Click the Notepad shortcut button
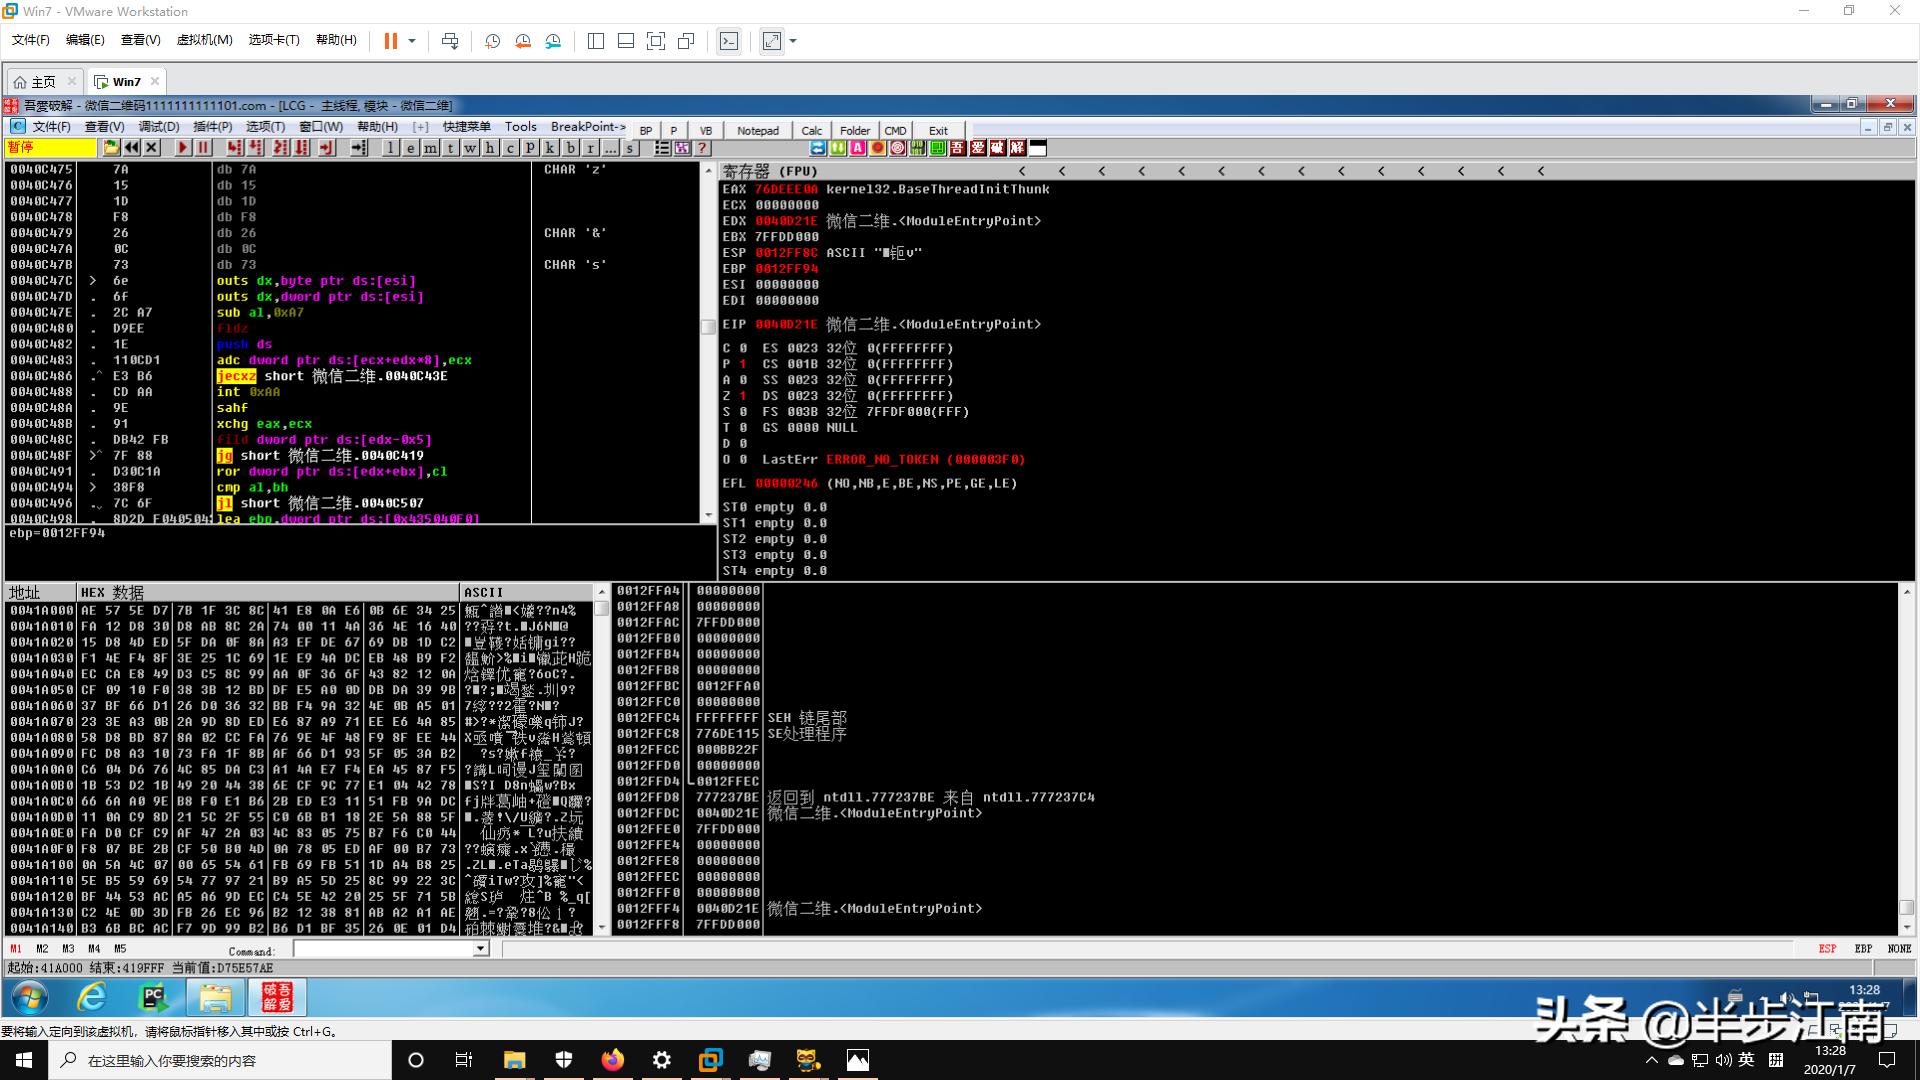The width and height of the screenshot is (1920, 1080). pyautogui.click(x=757, y=131)
